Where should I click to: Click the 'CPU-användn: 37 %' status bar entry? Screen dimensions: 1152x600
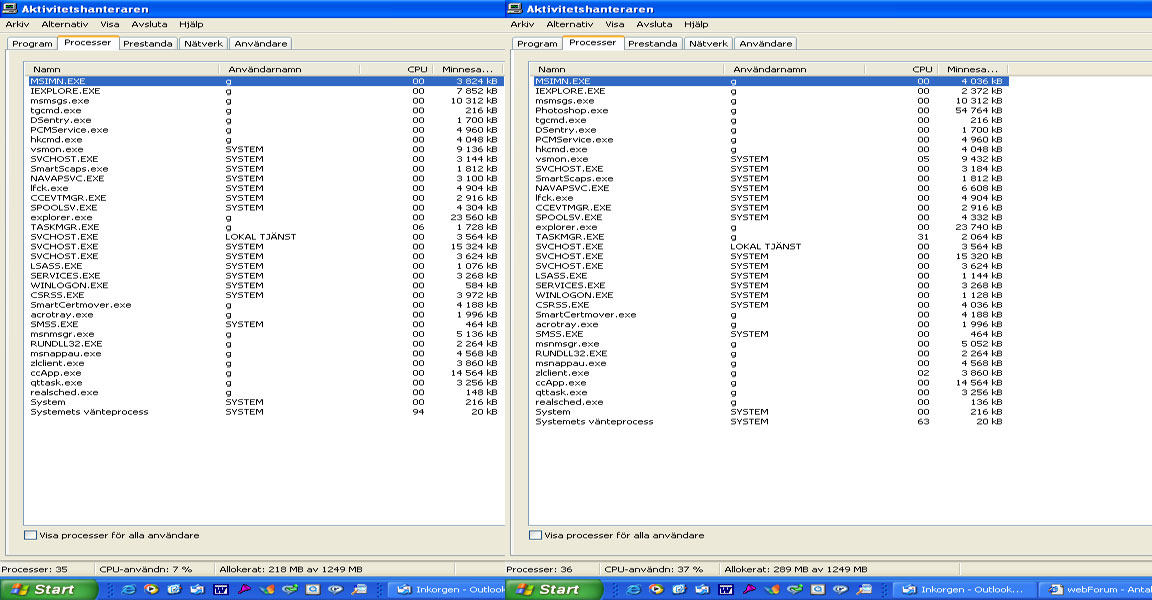(x=653, y=569)
